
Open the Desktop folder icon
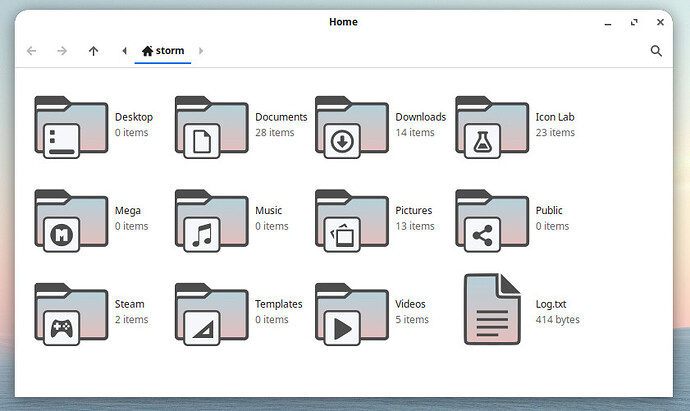tap(71, 126)
